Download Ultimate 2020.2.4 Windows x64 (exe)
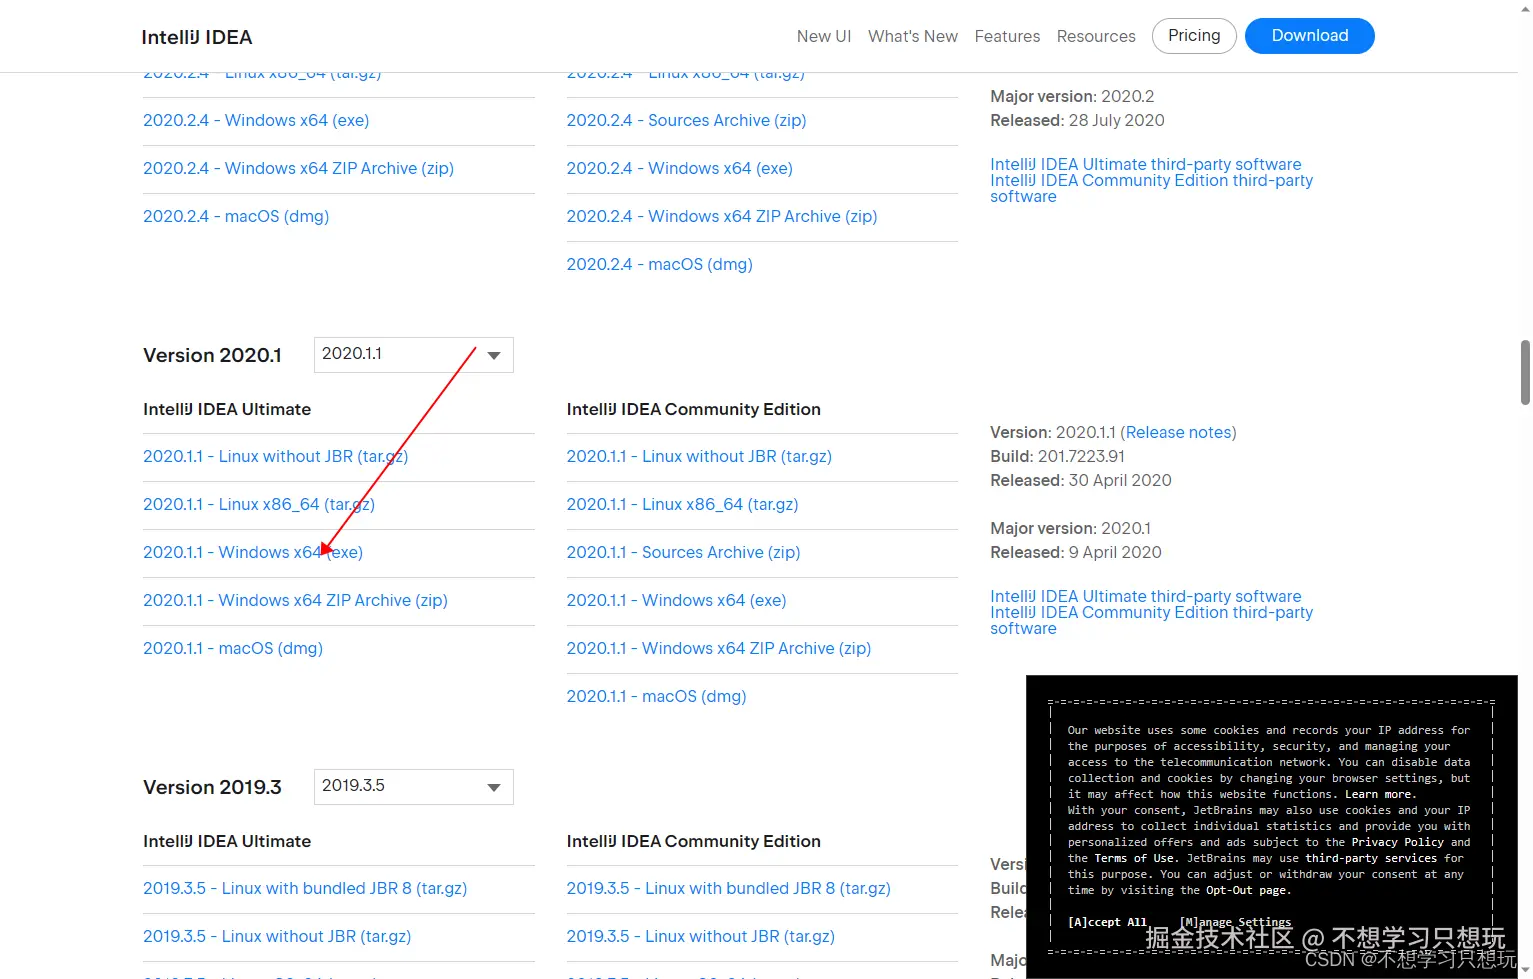Image resolution: width=1533 pixels, height=979 pixels. tap(256, 120)
